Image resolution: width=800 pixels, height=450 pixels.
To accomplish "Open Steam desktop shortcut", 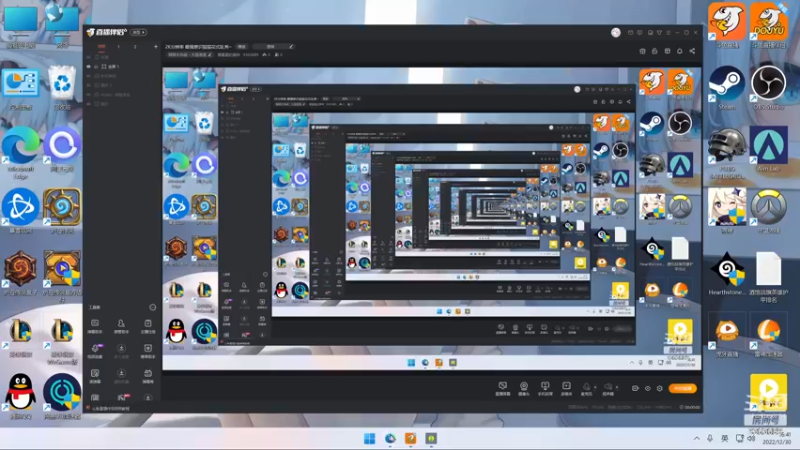I will tap(727, 87).
